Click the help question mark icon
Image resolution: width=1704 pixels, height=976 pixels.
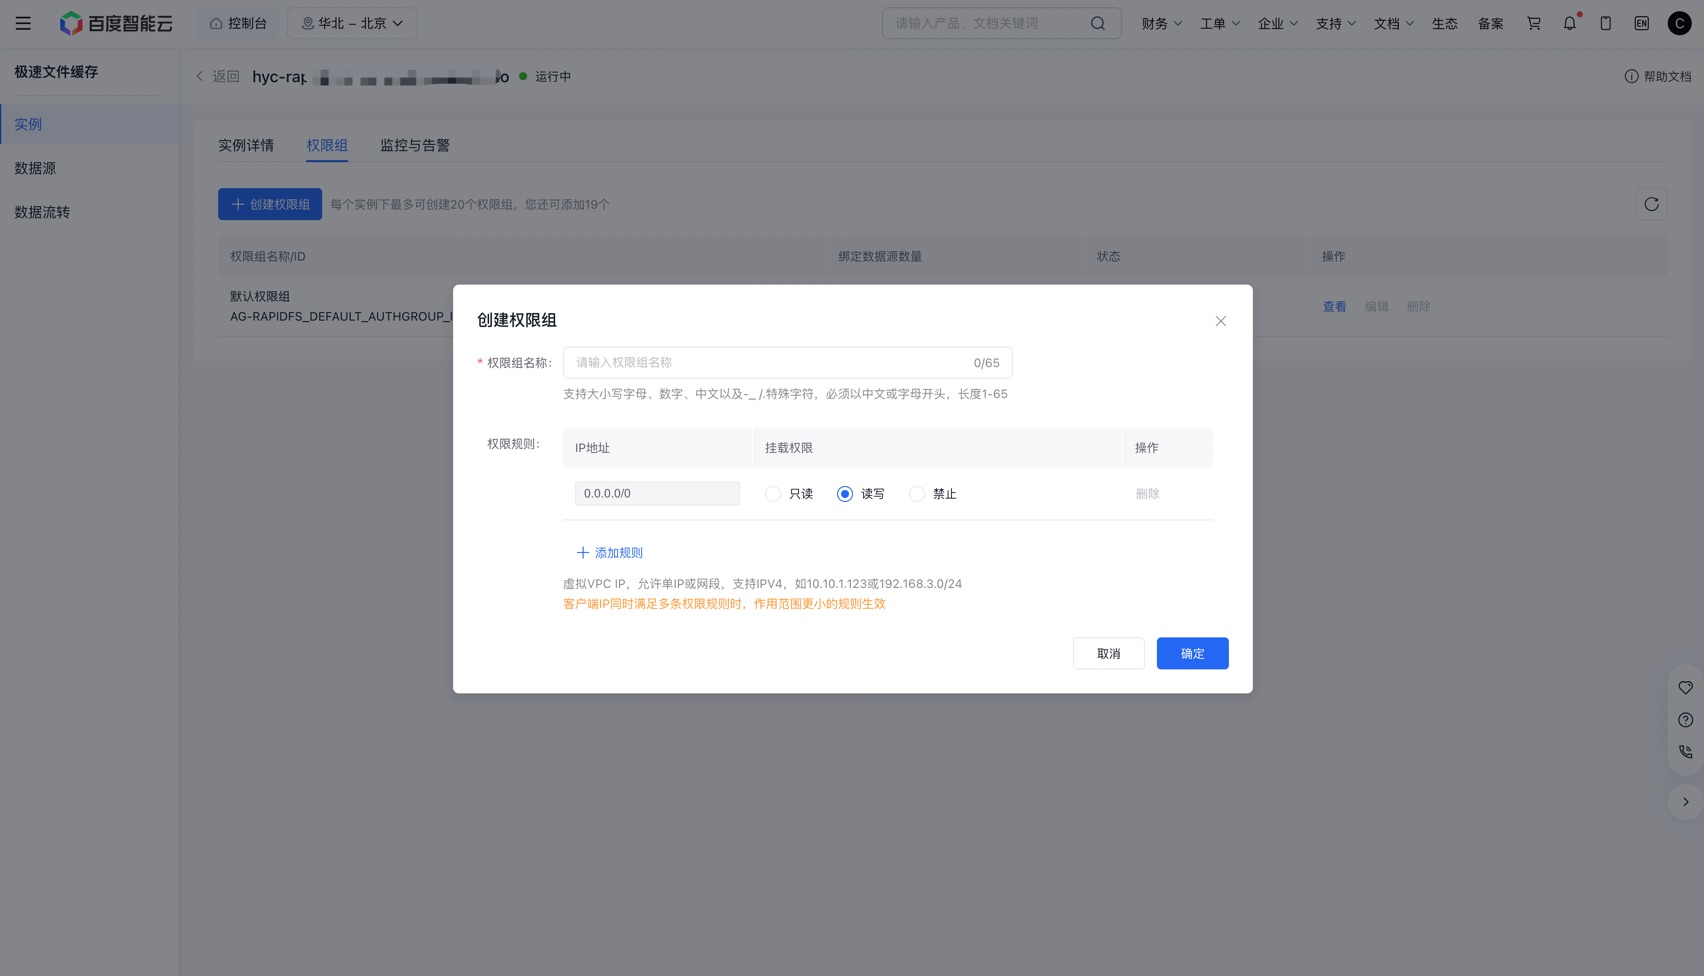tap(1685, 720)
